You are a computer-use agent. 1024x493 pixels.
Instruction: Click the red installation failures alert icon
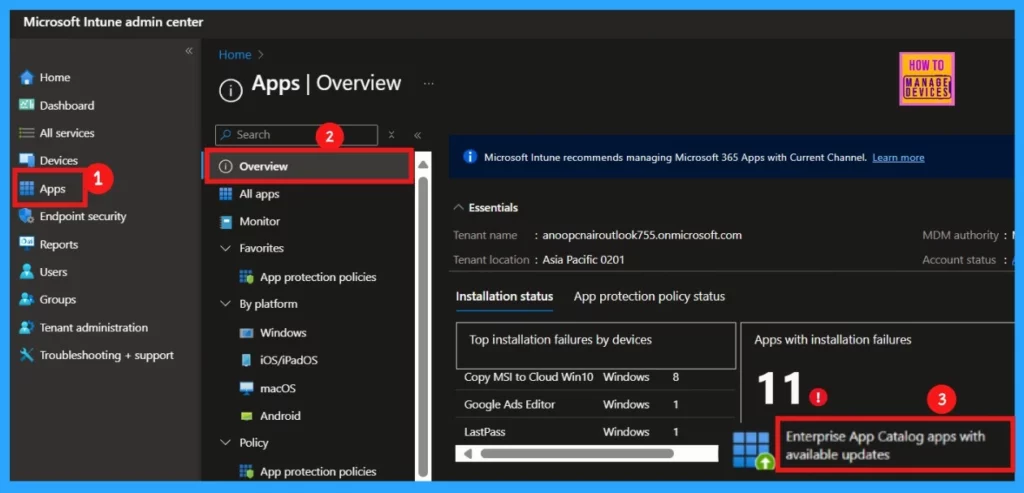pyautogui.click(x=818, y=396)
